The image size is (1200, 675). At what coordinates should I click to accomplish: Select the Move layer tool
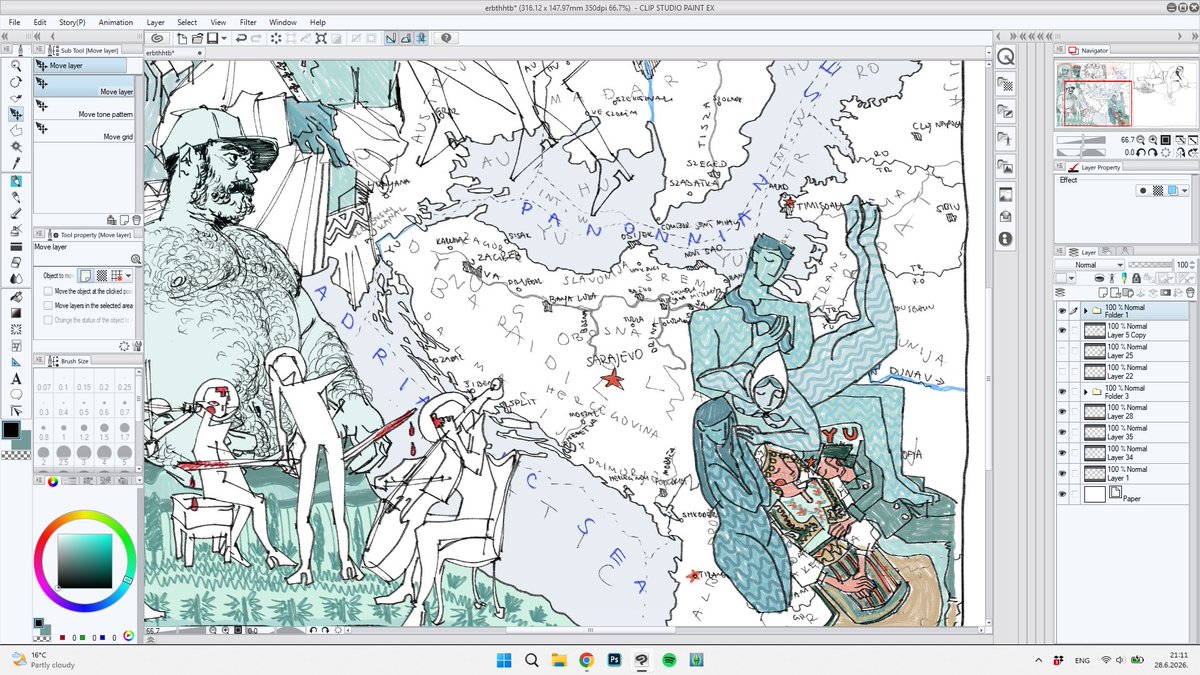(16, 114)
